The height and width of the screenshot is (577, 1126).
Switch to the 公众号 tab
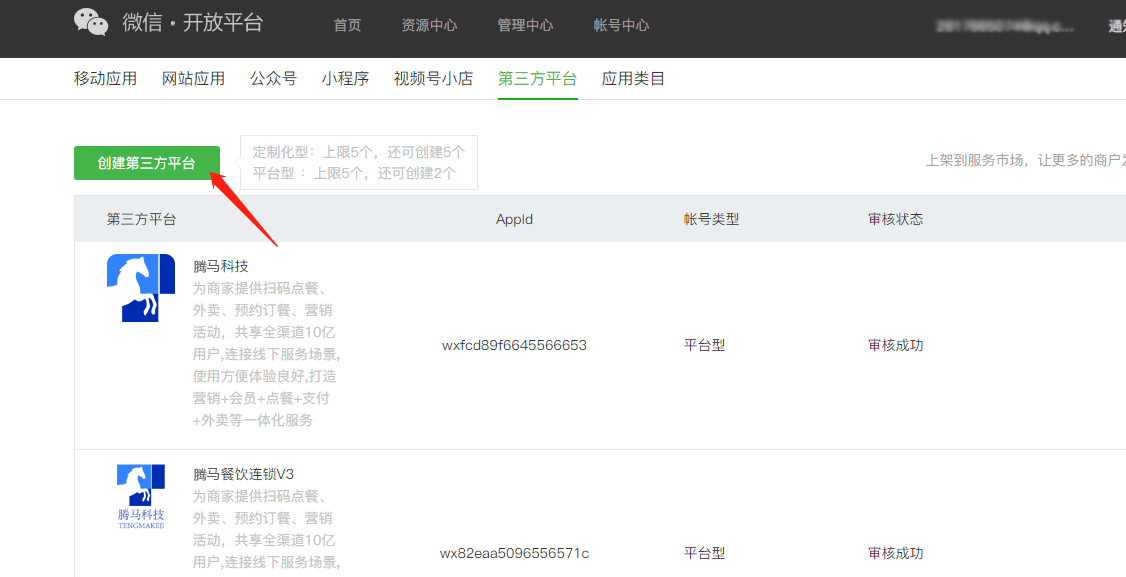point(274,78)
